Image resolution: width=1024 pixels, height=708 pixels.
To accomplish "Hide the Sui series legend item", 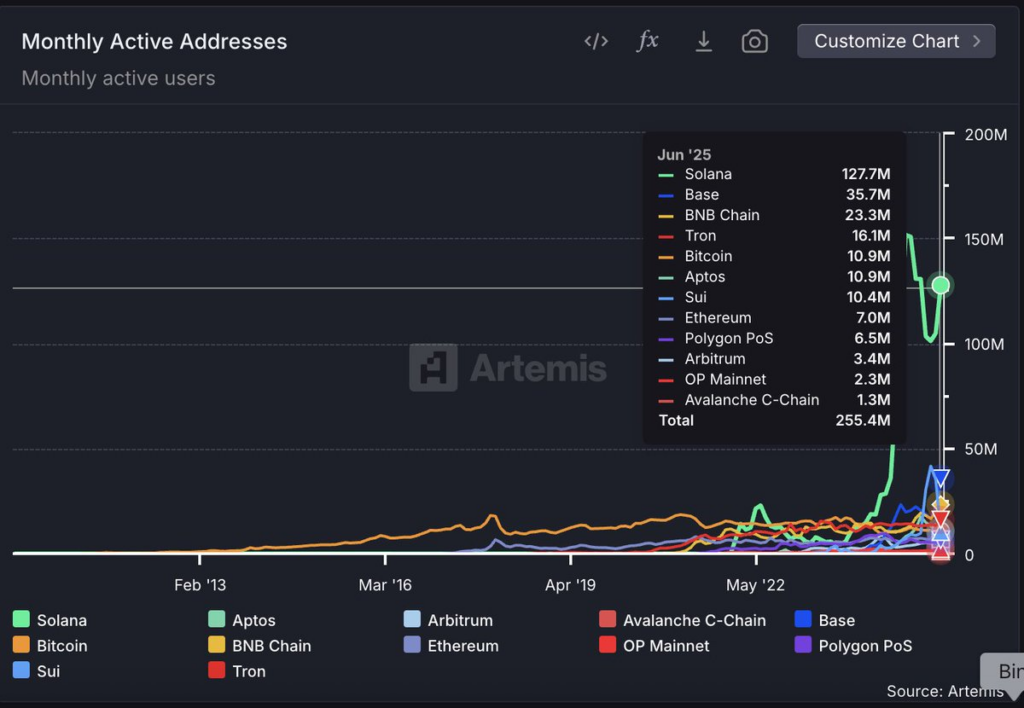I will click(x=37, y=671).
